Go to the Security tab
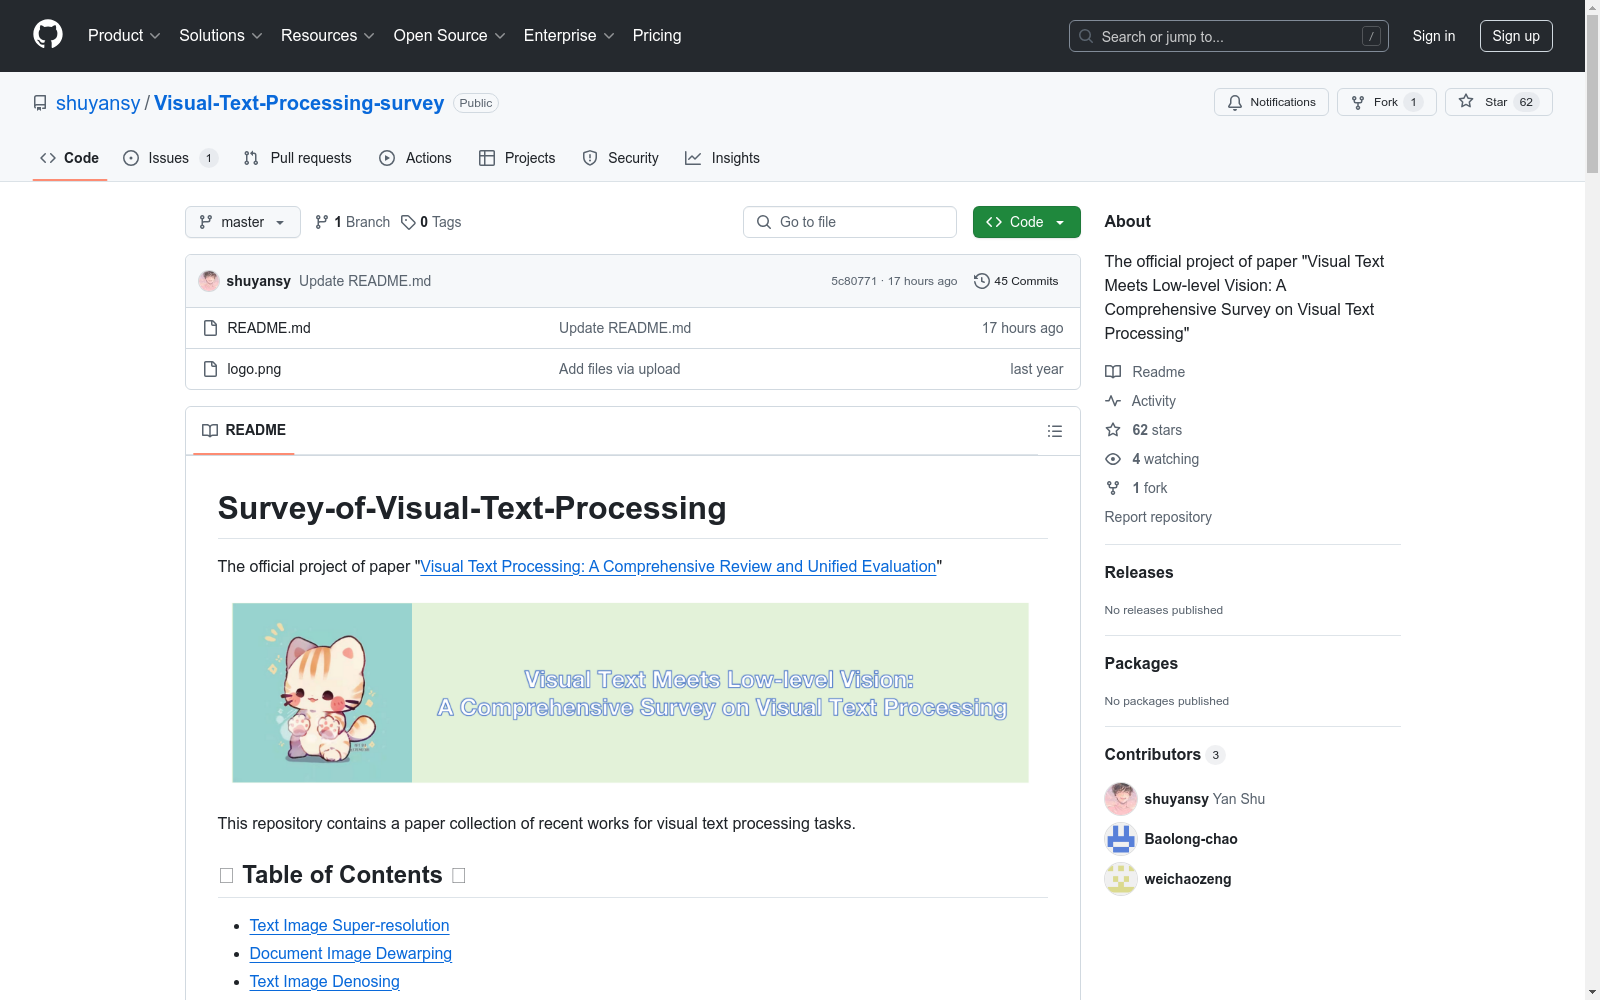 [x=621, y=158]
